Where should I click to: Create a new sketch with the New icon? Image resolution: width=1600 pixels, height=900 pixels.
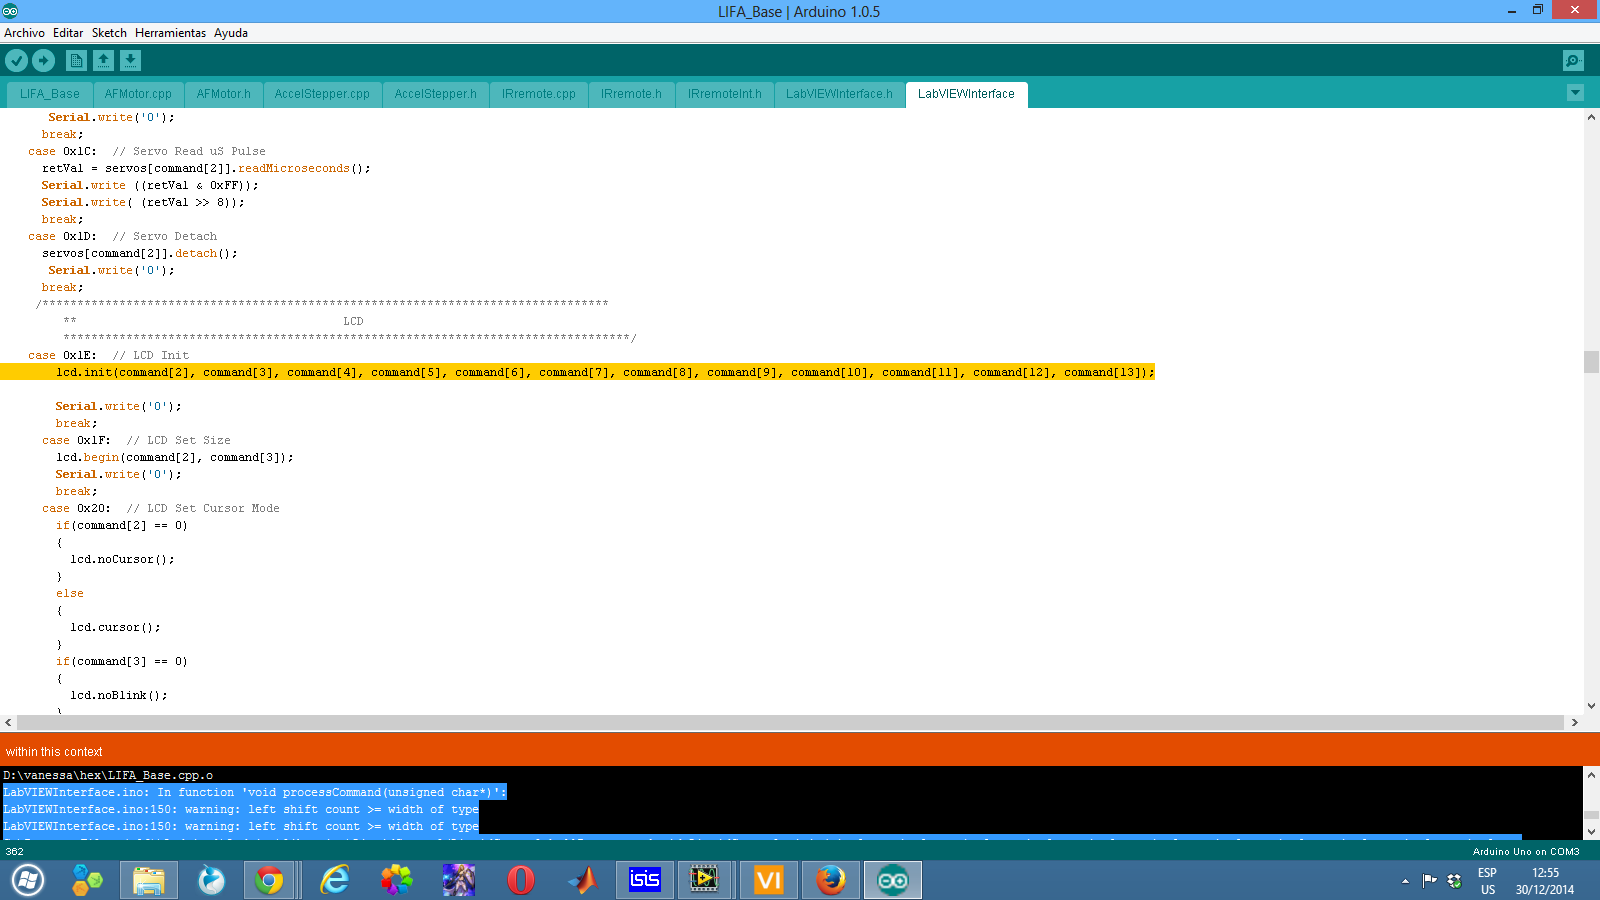[x=76, y=61]
